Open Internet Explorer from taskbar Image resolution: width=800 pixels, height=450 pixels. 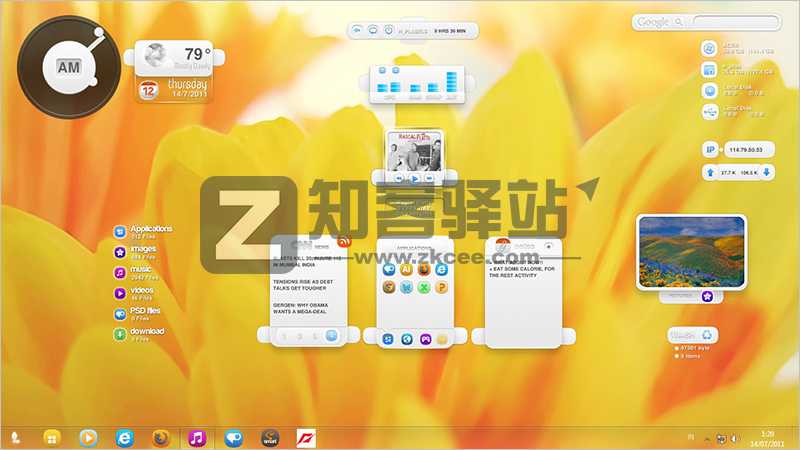click(124, 438)
